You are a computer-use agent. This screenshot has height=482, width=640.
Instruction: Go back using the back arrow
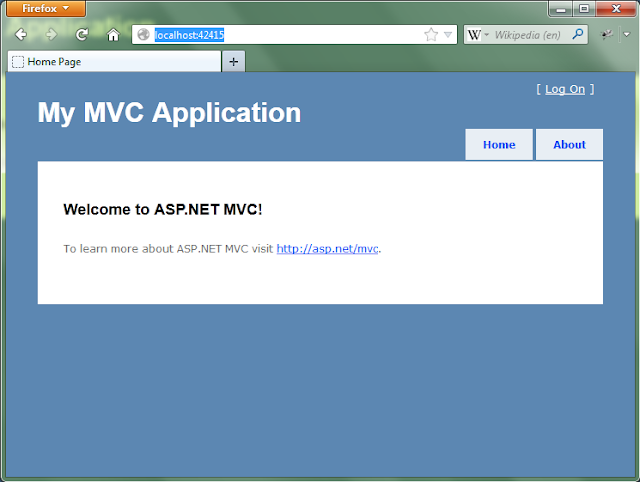[21, 35]
